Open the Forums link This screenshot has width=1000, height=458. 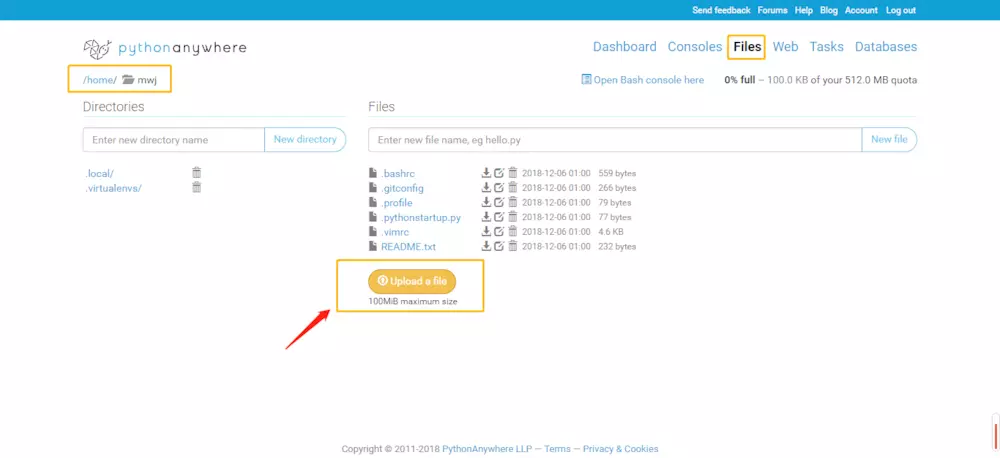coord(772,10)
